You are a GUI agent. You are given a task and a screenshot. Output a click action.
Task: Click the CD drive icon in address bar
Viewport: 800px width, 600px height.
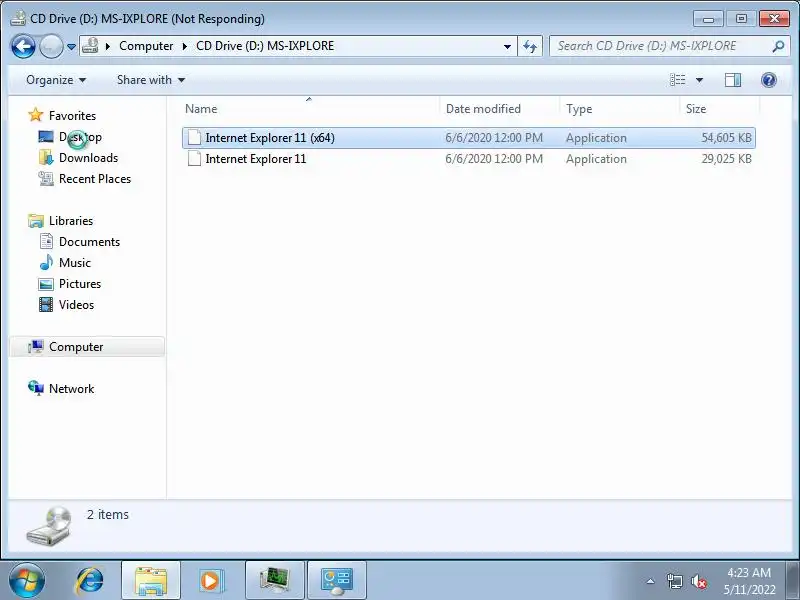pos(90,46)
